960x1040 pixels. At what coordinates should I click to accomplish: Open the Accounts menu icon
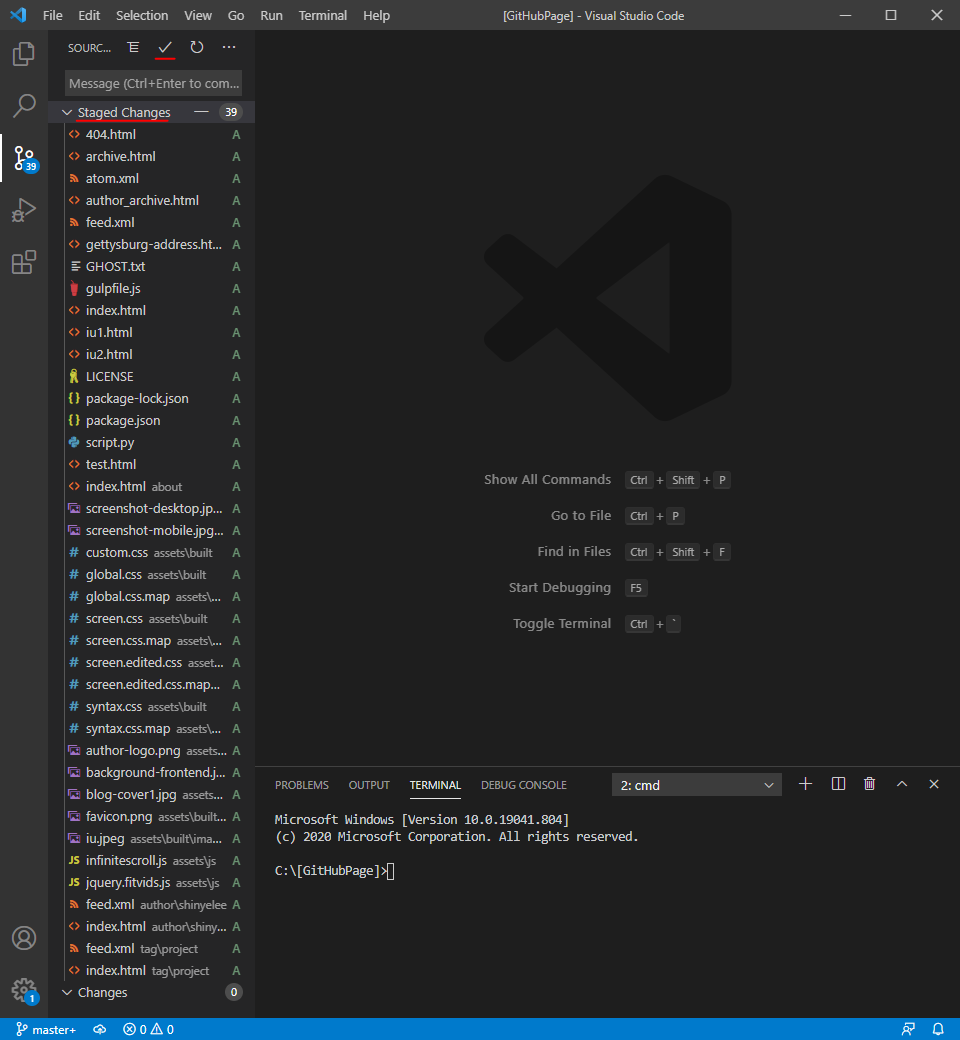pos(24,938)
